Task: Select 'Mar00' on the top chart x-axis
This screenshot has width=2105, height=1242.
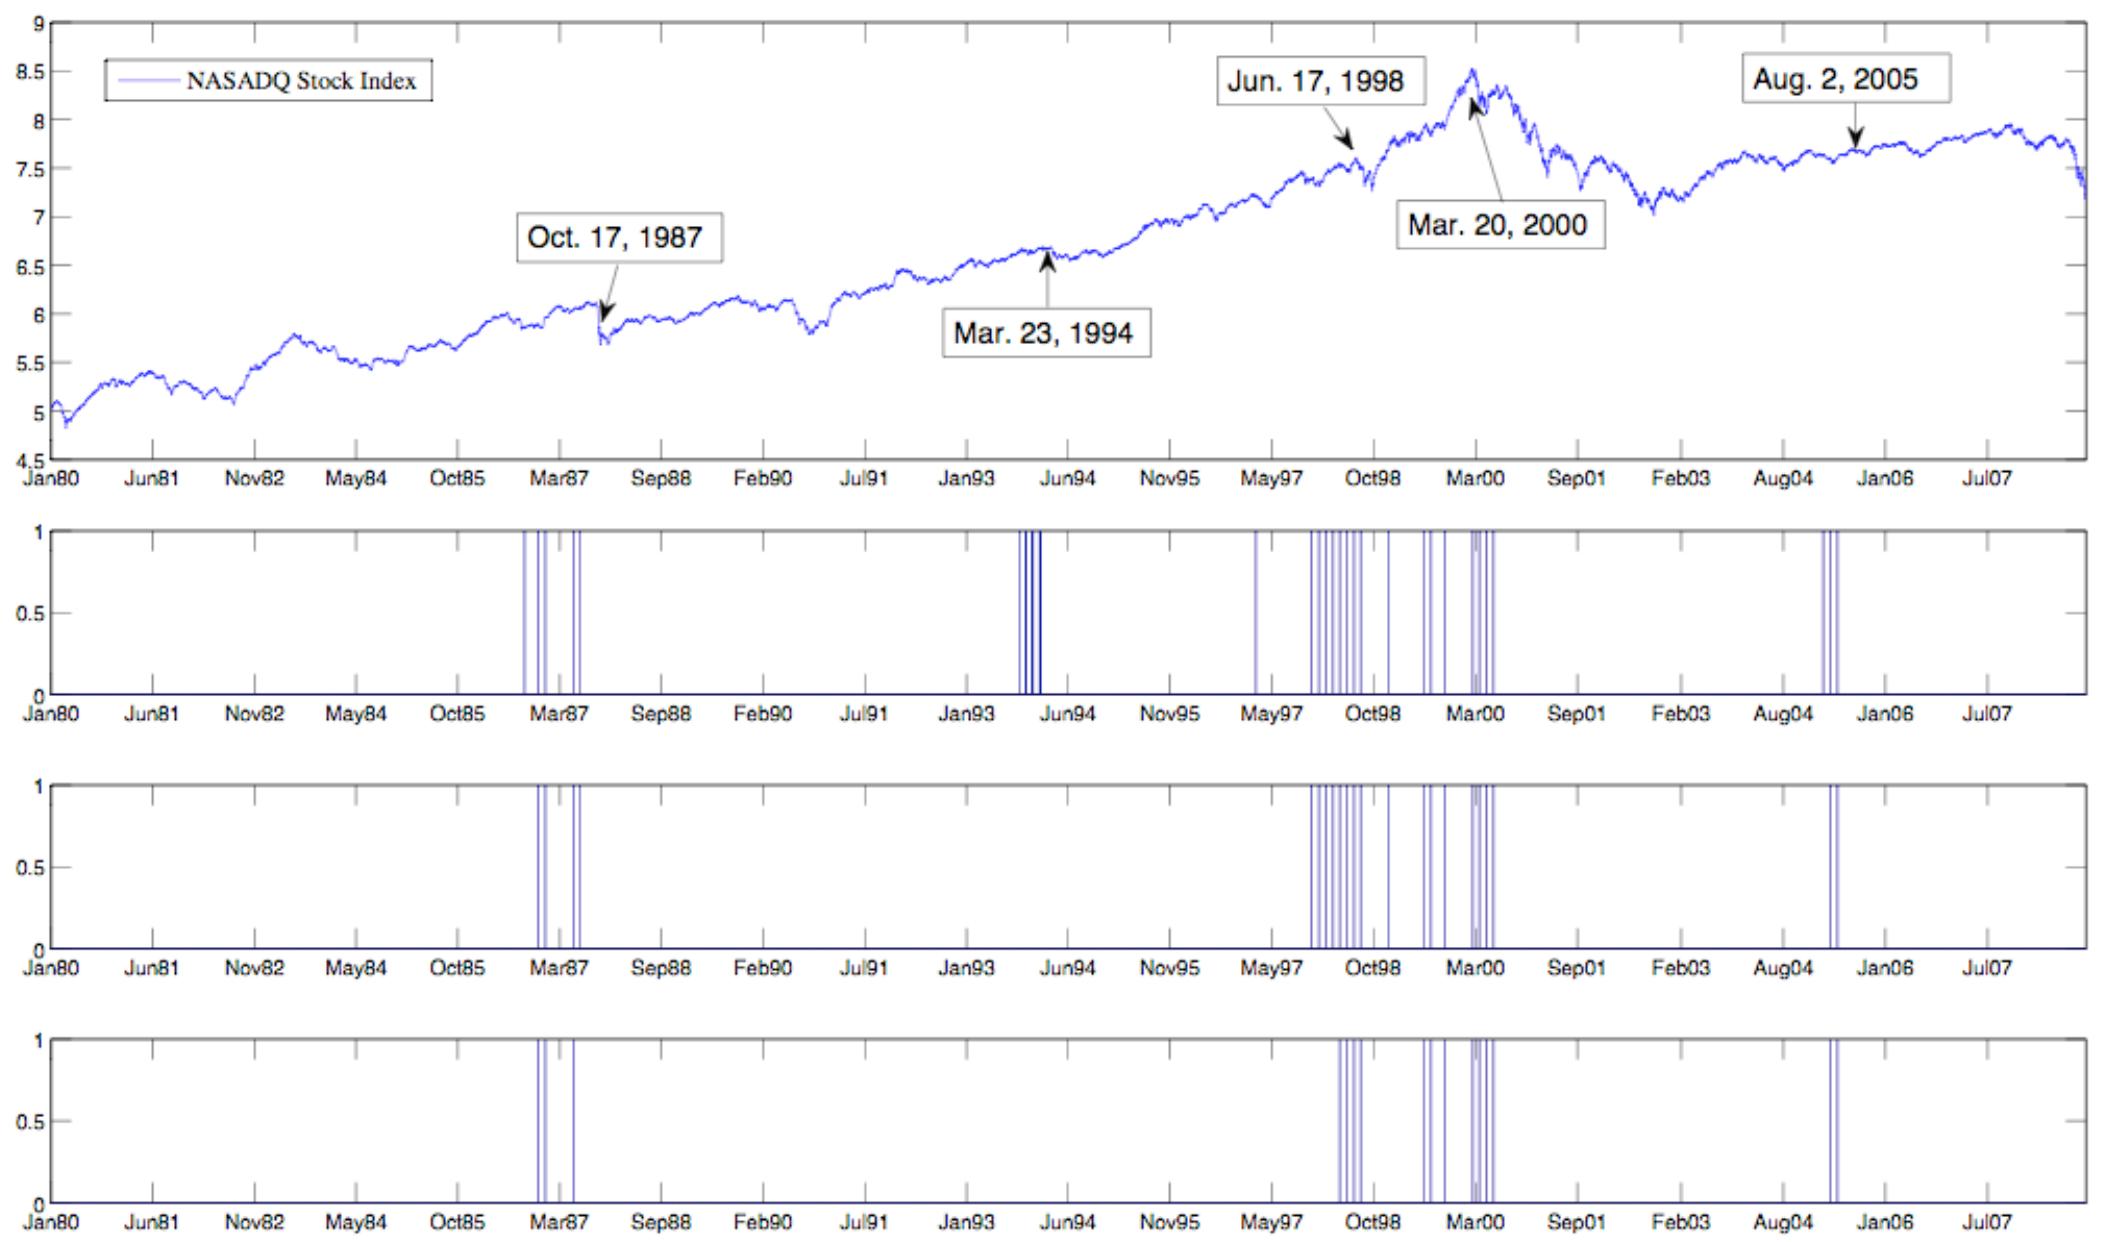Action: 1475,479
